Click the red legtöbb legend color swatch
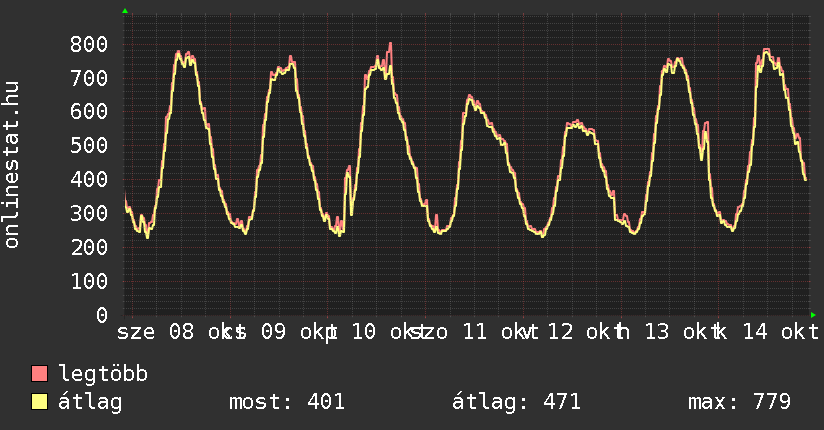 click(x=40, y=374)
